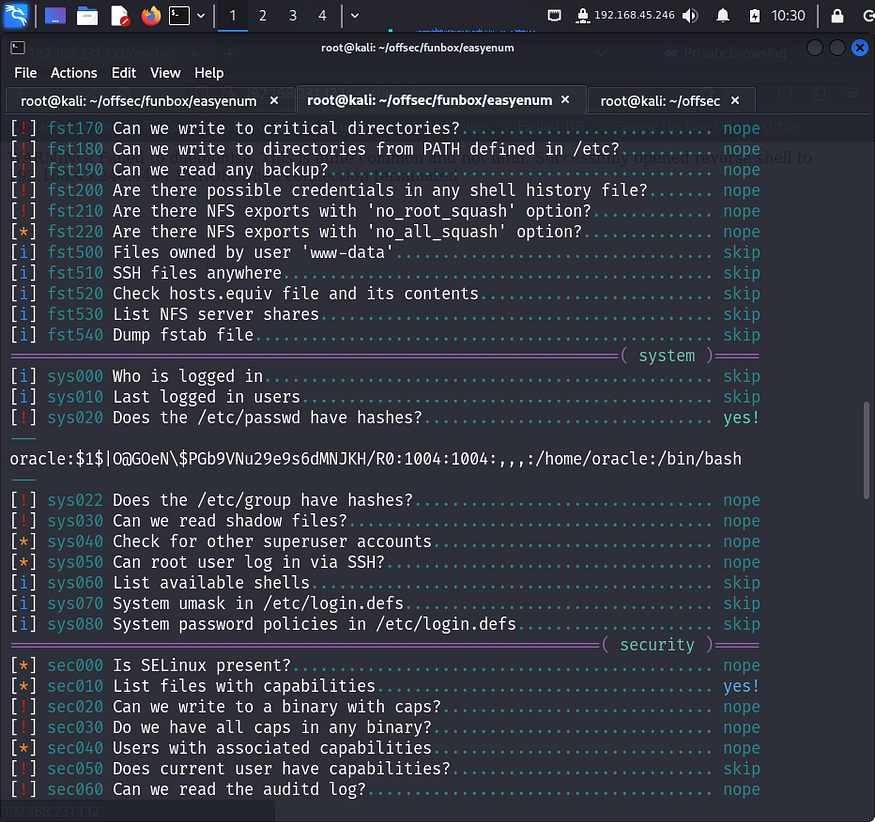Launch the text editor panel icon
The width and height of the screenshot is (875, 822).
[x=119, y=16]
